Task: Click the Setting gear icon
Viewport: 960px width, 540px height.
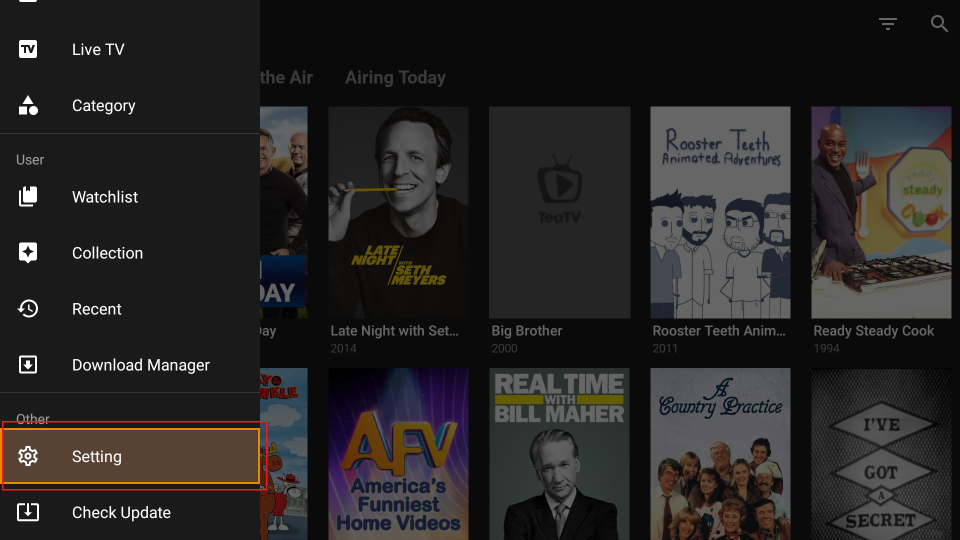Action: click(28, 456)
